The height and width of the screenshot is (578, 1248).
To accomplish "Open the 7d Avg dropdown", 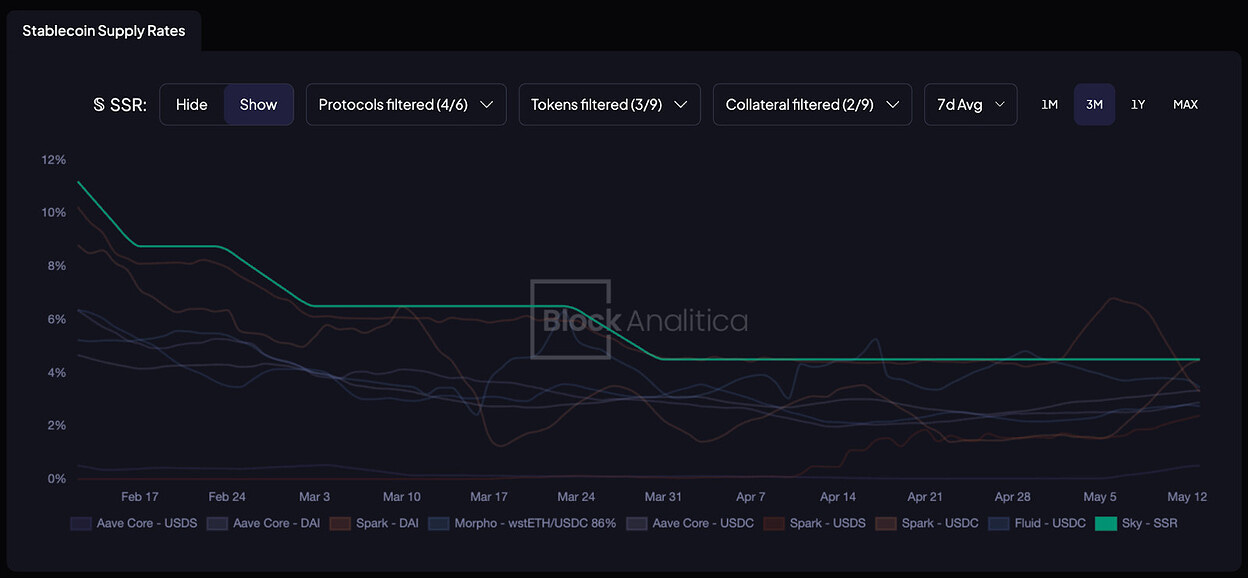I will 970,105.
